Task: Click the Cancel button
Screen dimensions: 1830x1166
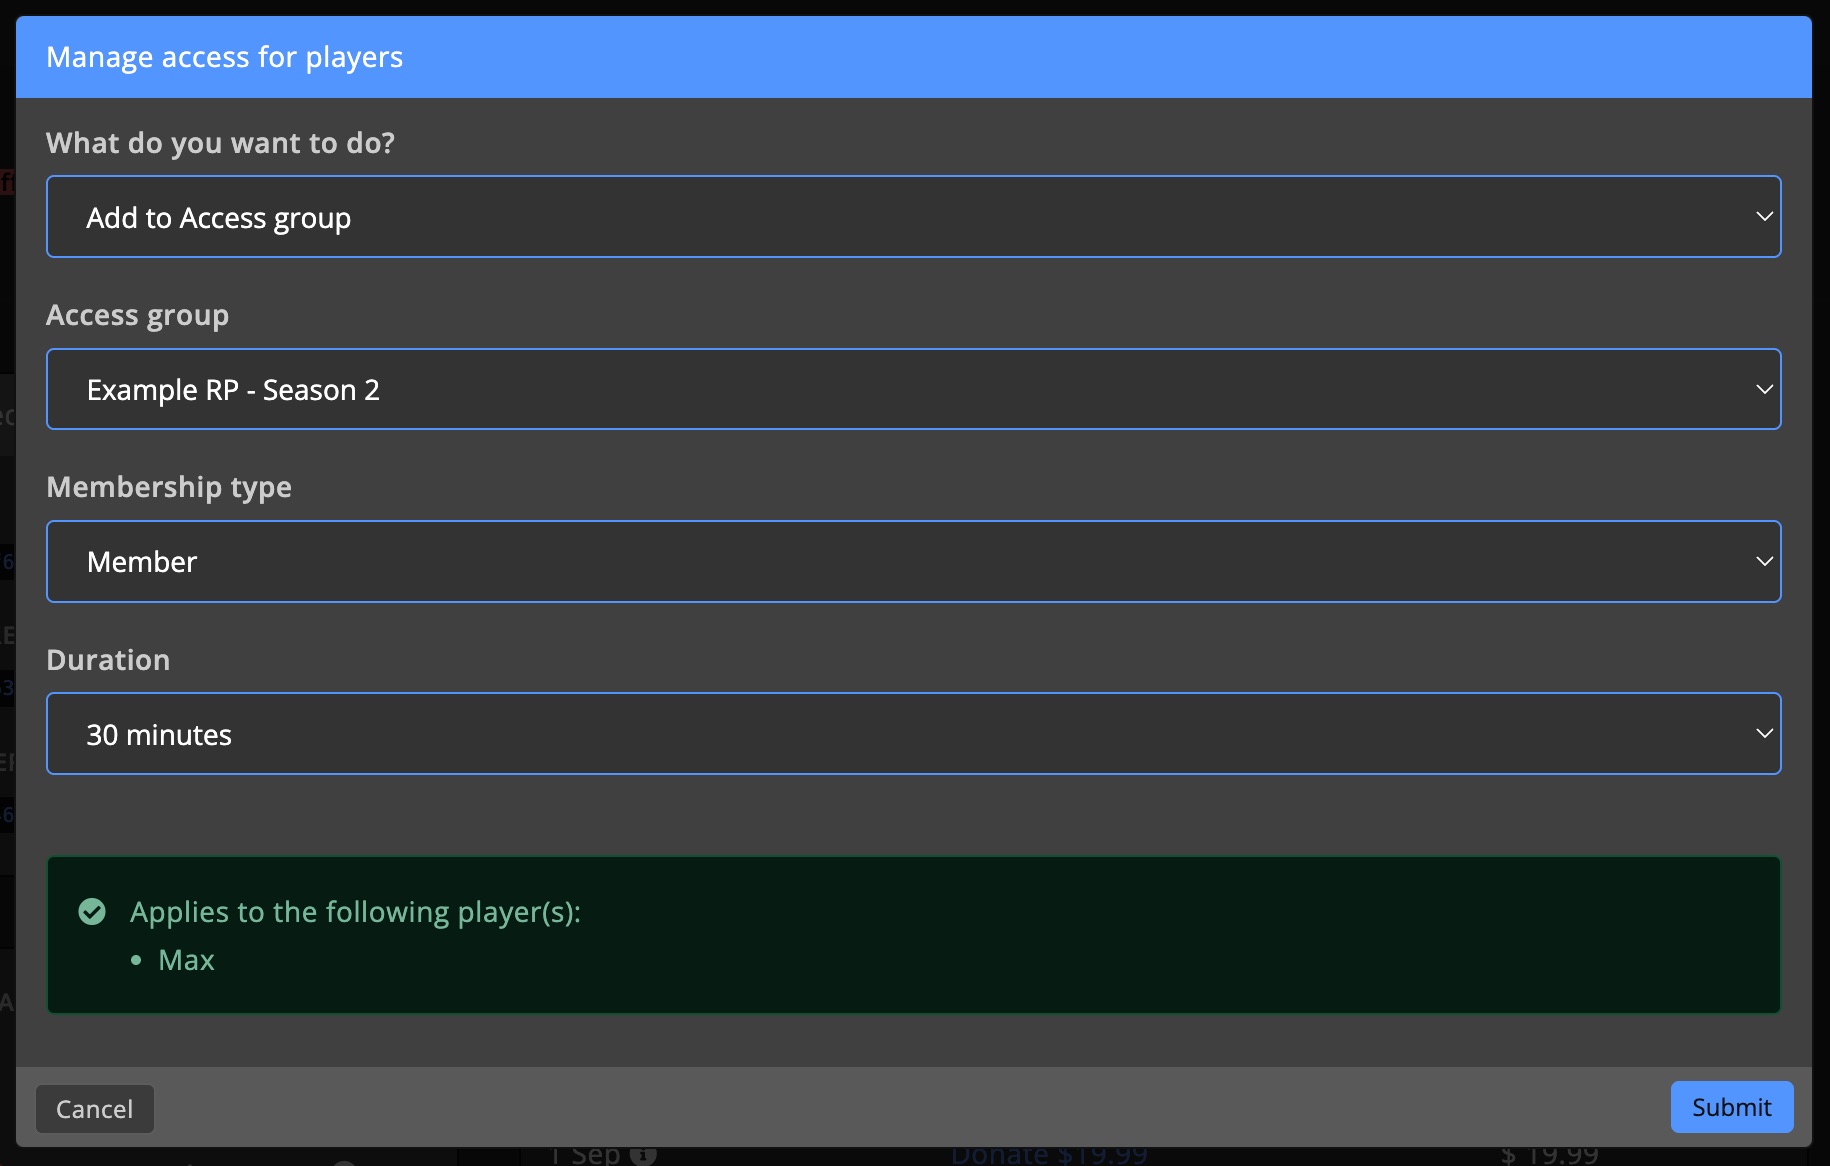Action: pos(95,1109)
